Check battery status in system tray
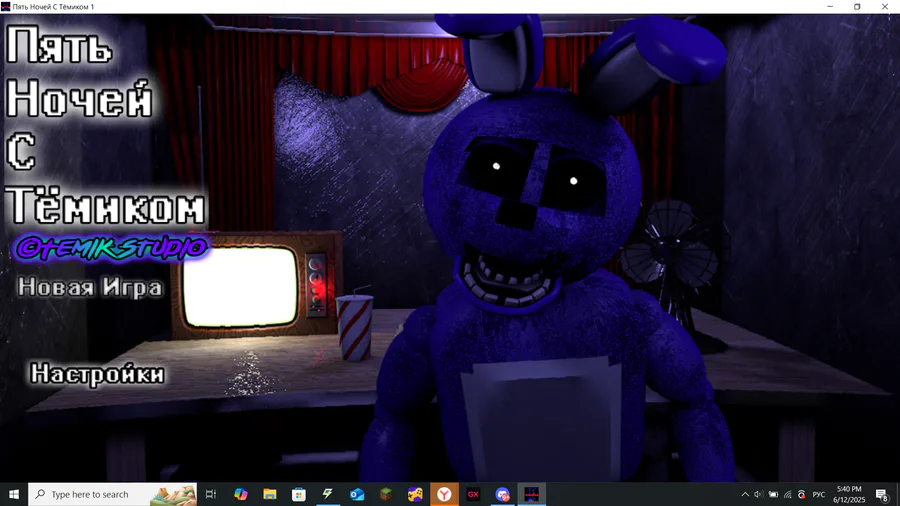Image resolution: width=900 pixels, height=506 pixels. click(x=773, y=495)
